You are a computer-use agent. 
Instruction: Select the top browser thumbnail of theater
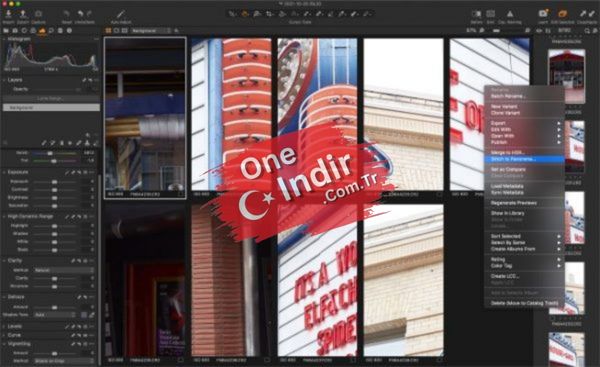(x=566, y=76)
